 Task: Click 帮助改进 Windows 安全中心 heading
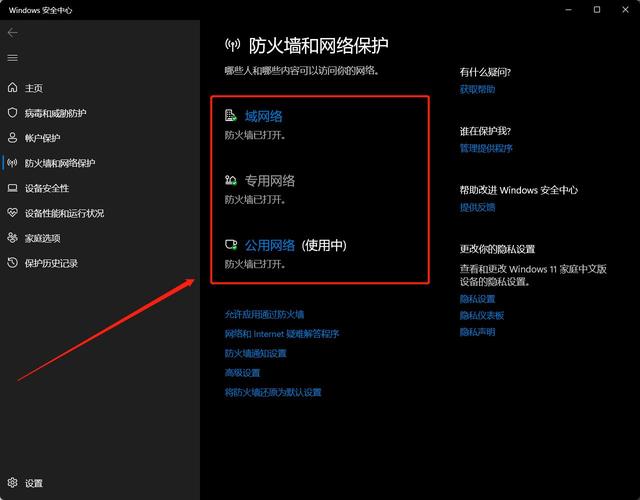point(519,190)
